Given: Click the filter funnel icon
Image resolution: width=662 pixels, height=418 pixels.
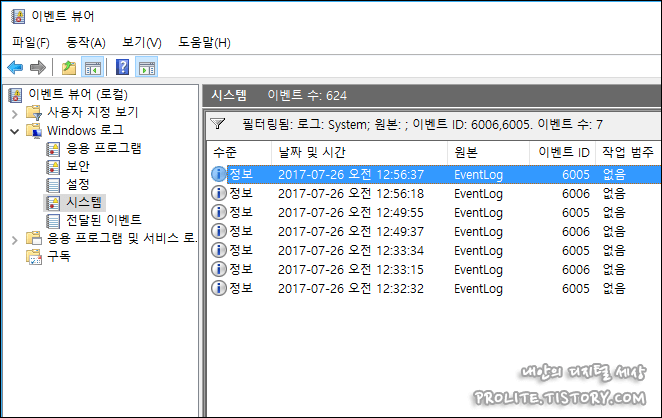Looking at the screenshot, I should (x=218, y=124).
